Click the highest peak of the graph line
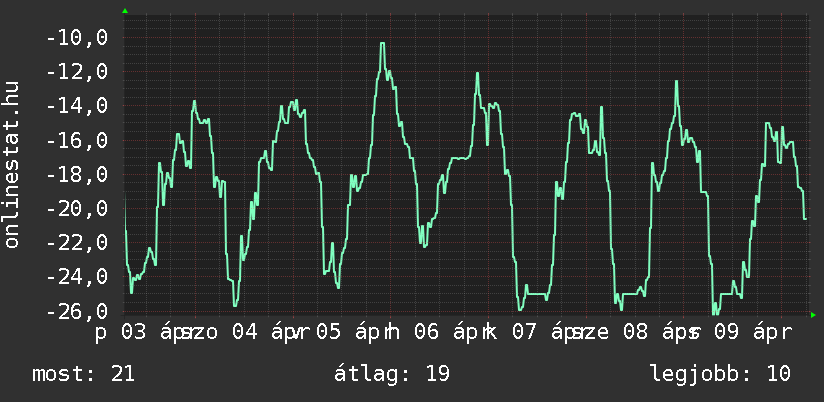This screenshot has height=402, width=824. (382, 43)
